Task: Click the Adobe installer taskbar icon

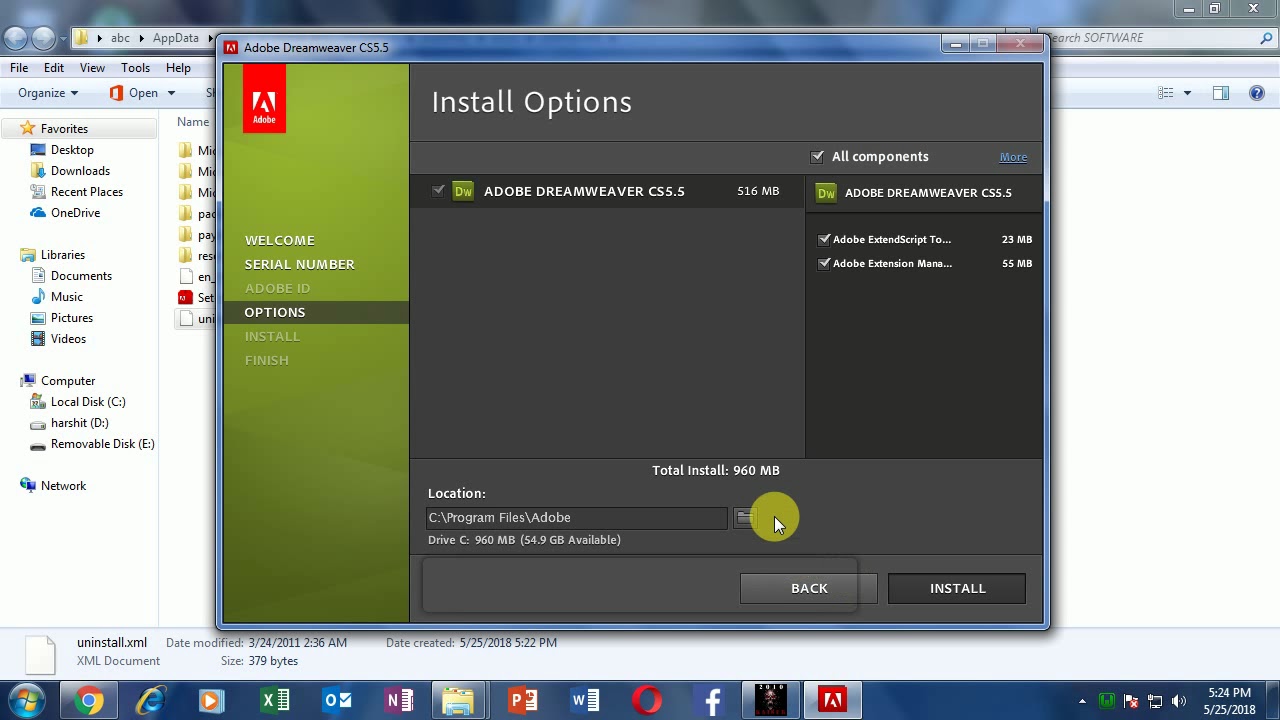Action: click(833, 701)
